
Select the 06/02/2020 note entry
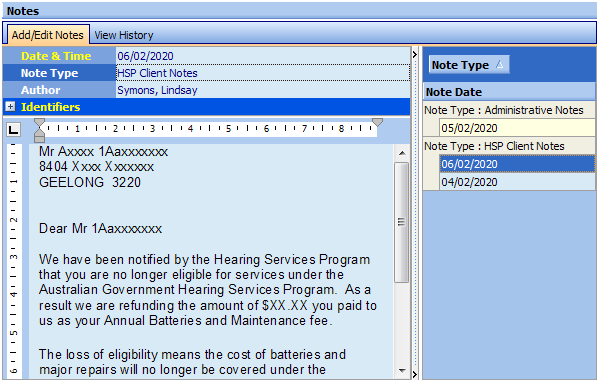coord(517,164)
